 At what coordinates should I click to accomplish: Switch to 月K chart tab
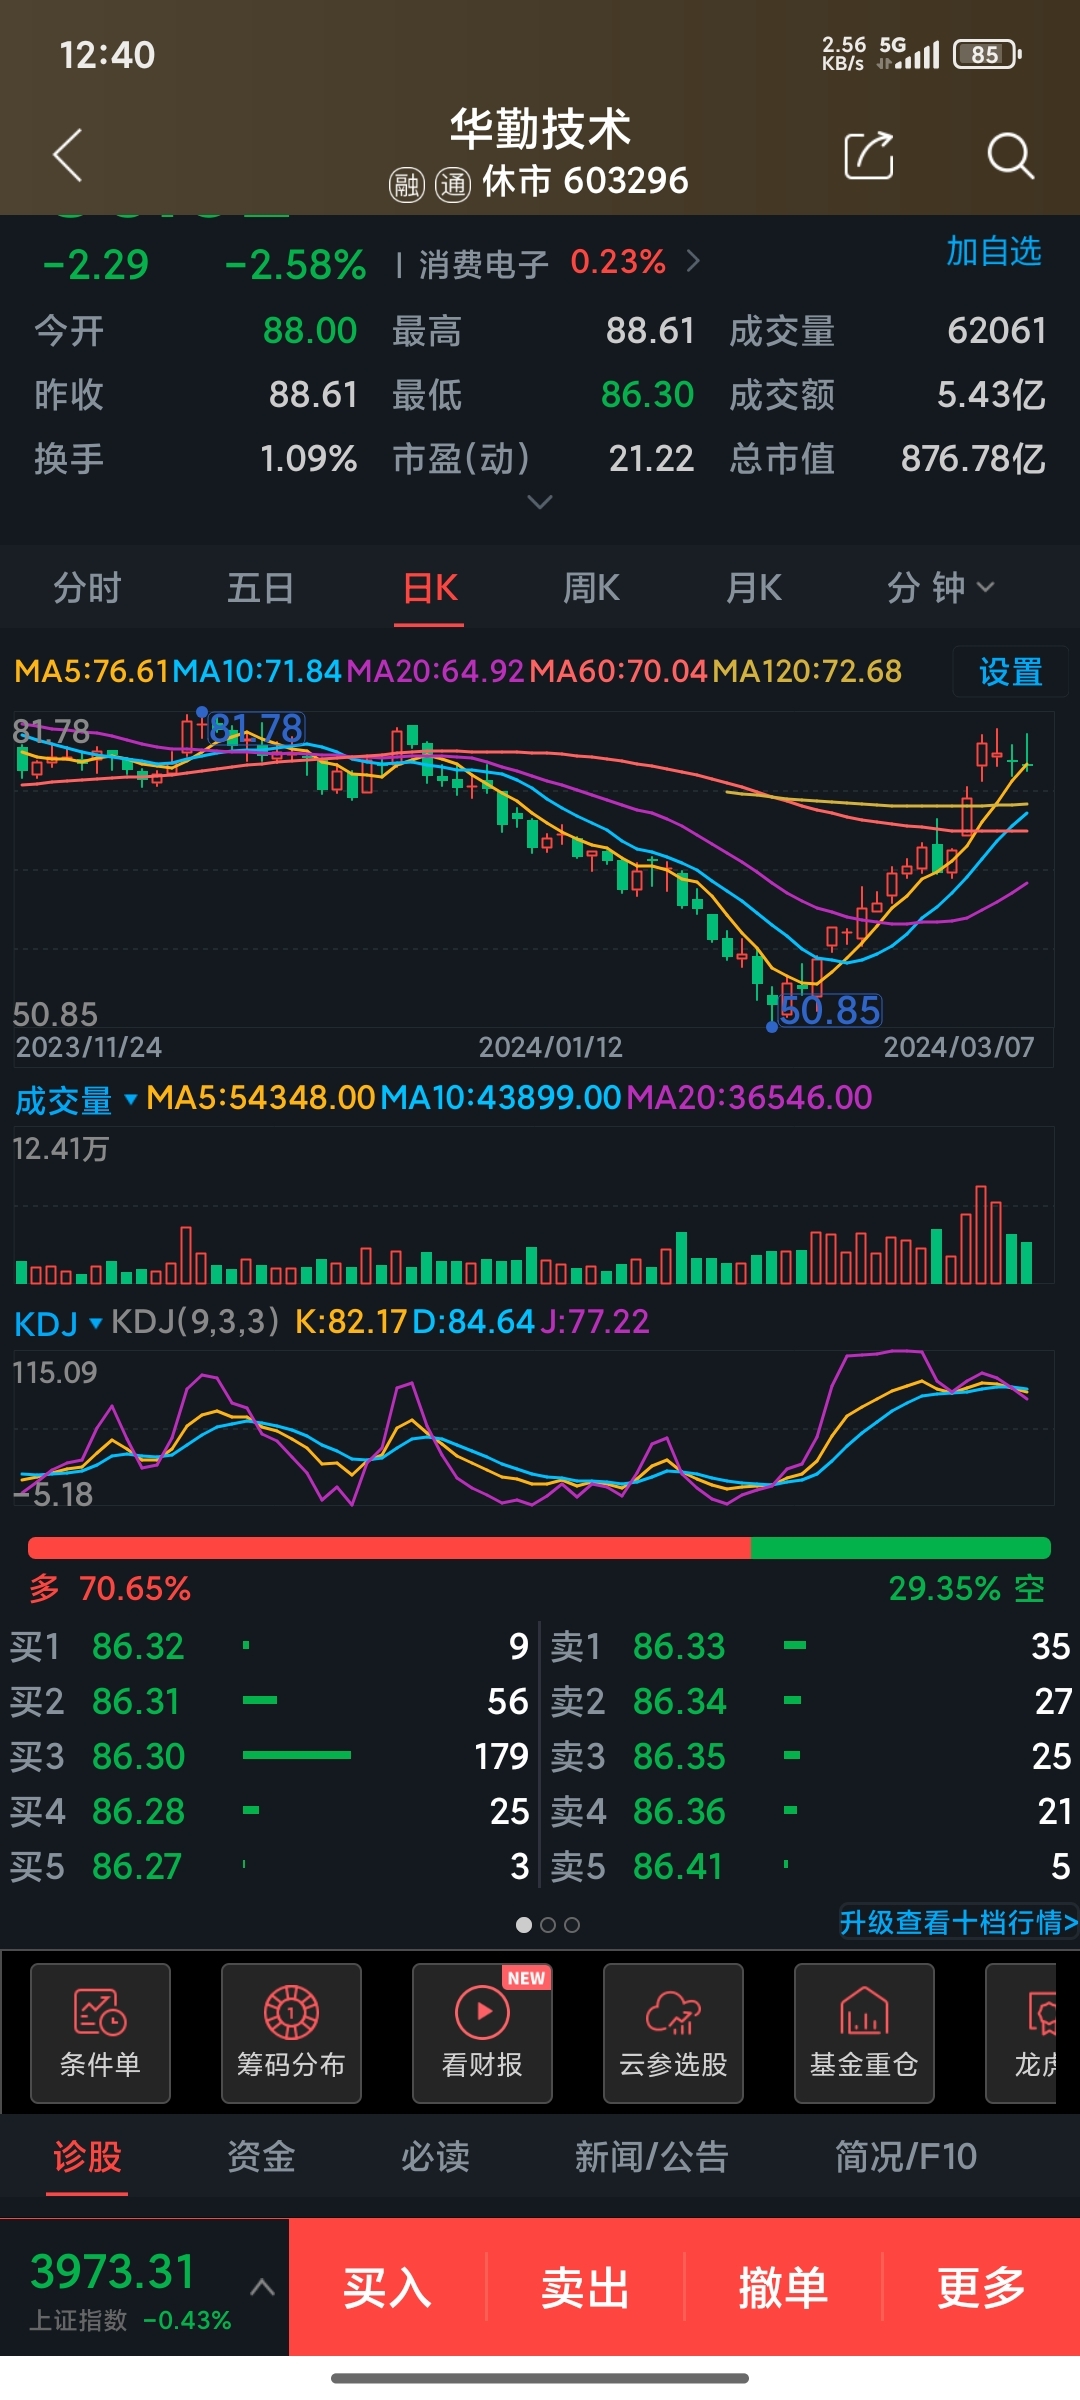coord(754,588)
